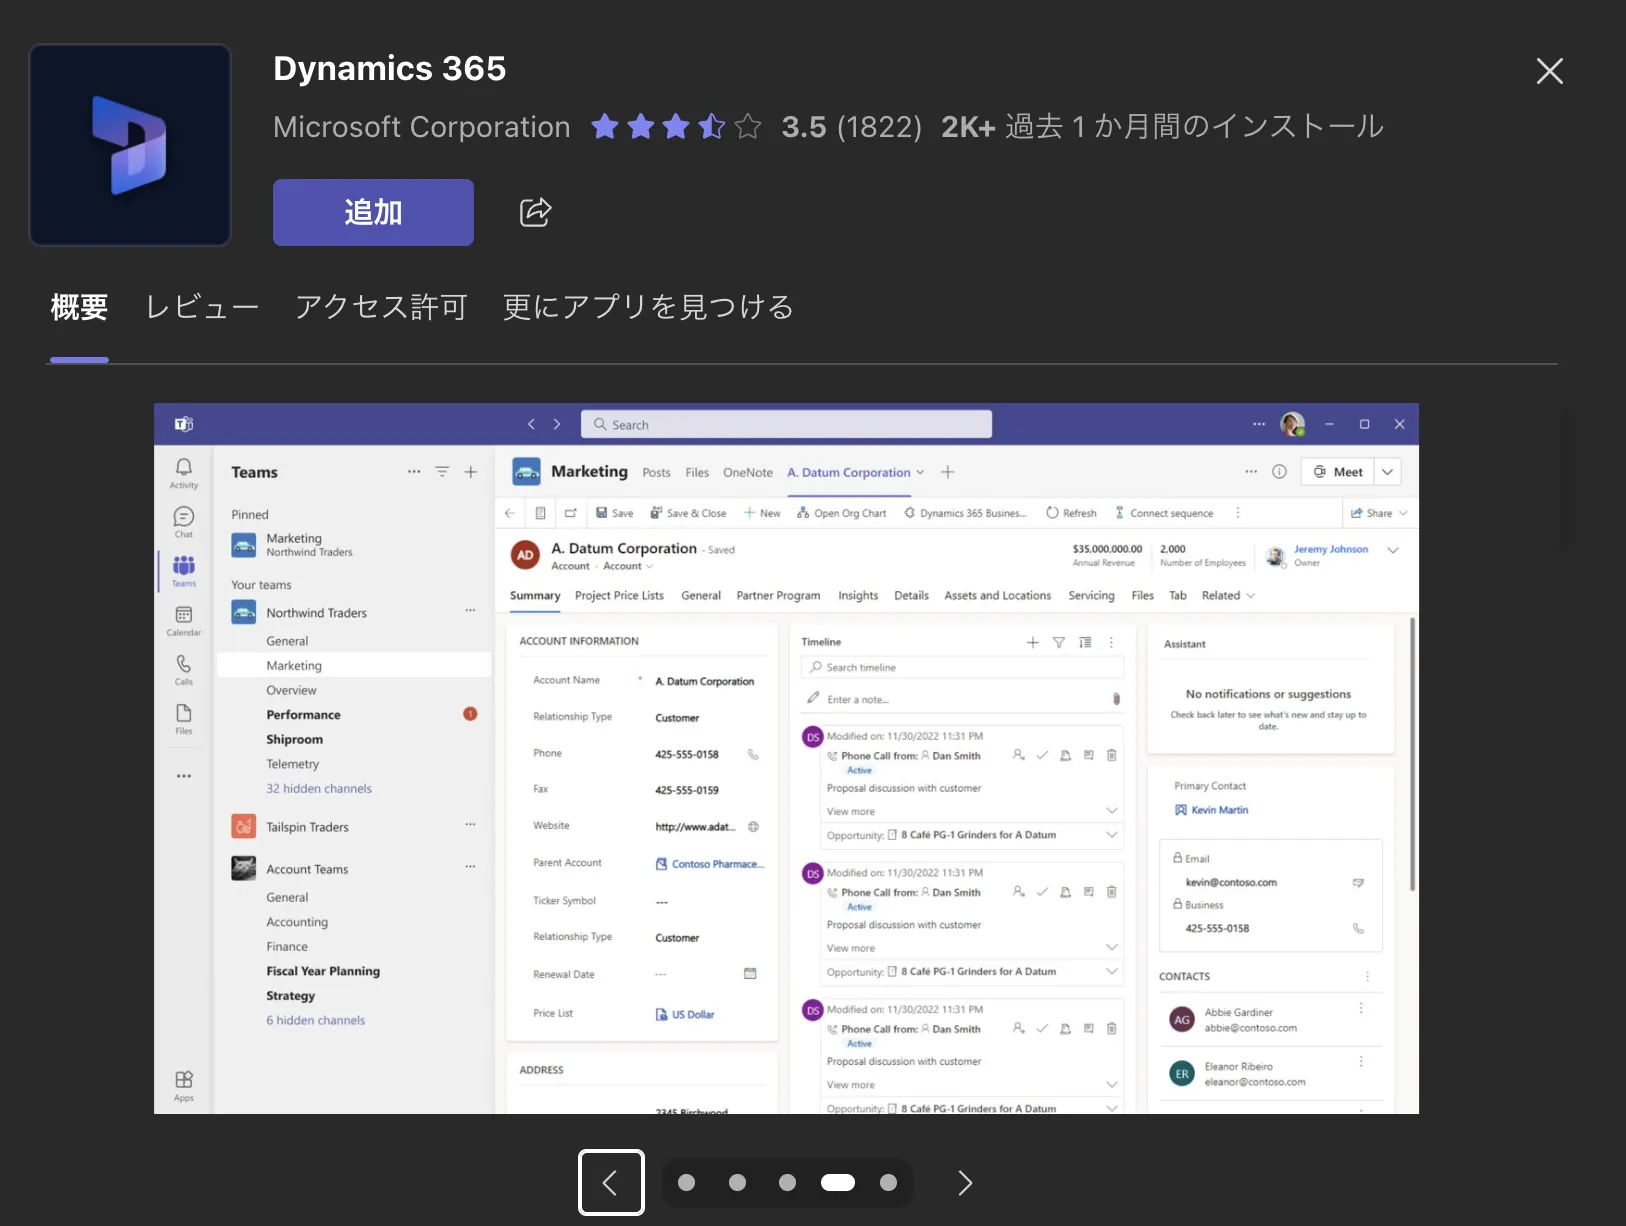Select the Insights tab in the preview
Image resolution: width=1626 pixels, height=1226 pixels.
pos(858,596)
